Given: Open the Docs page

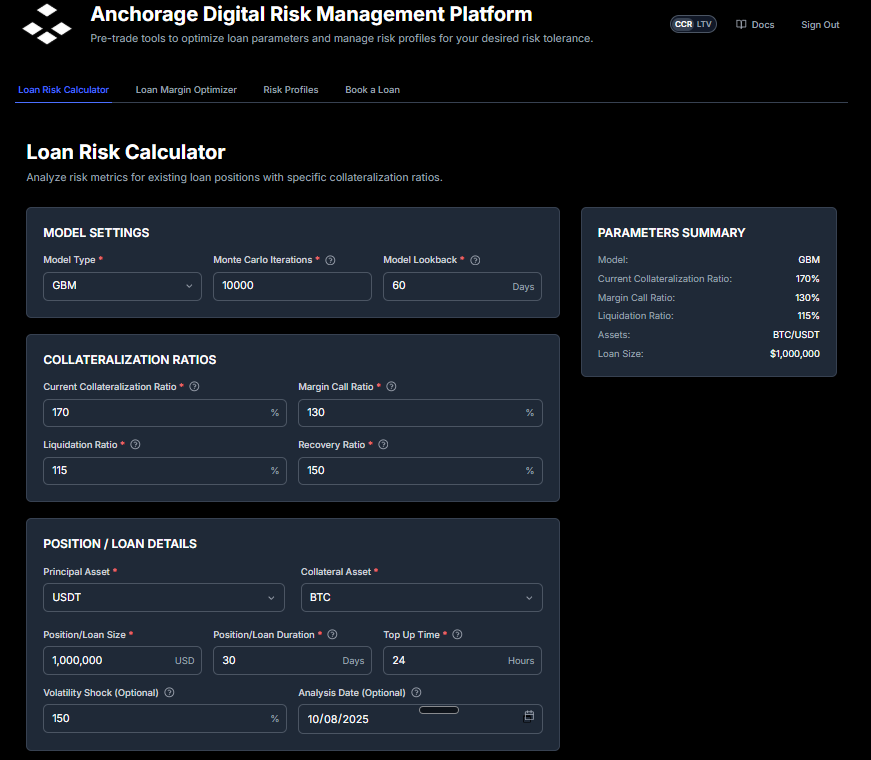Looking at the screenshot, I should (755, 24).
